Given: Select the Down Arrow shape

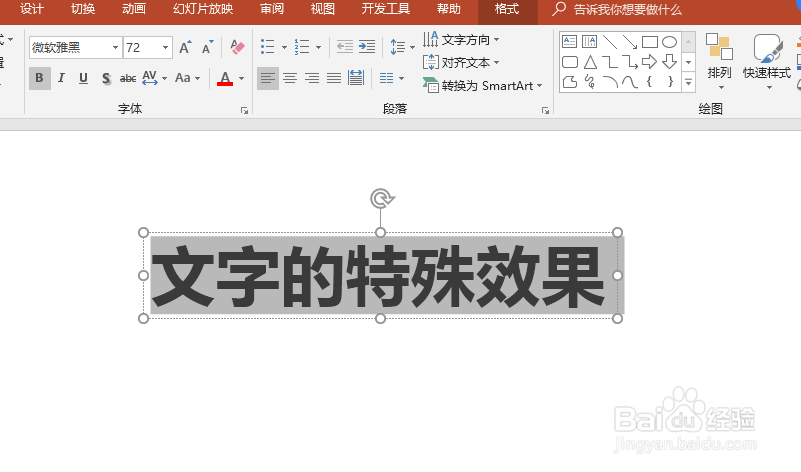Looking at the screenshot, I should pyautogui.click(x=669, y=62).
